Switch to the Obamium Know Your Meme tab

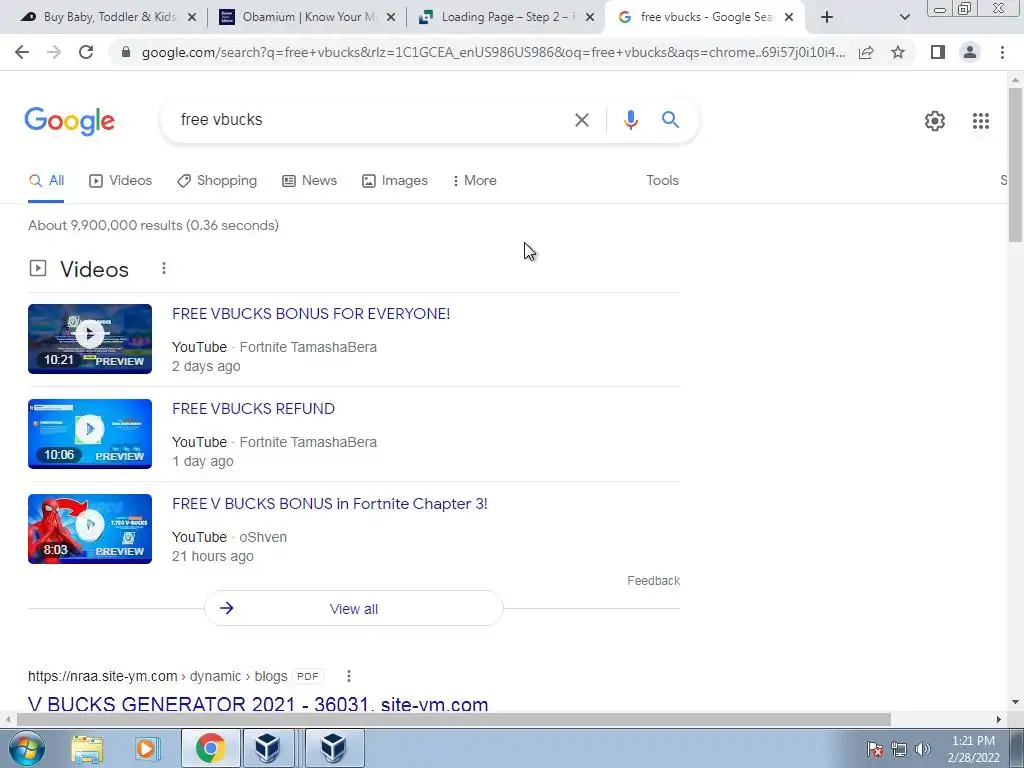[x=307, y=17]
